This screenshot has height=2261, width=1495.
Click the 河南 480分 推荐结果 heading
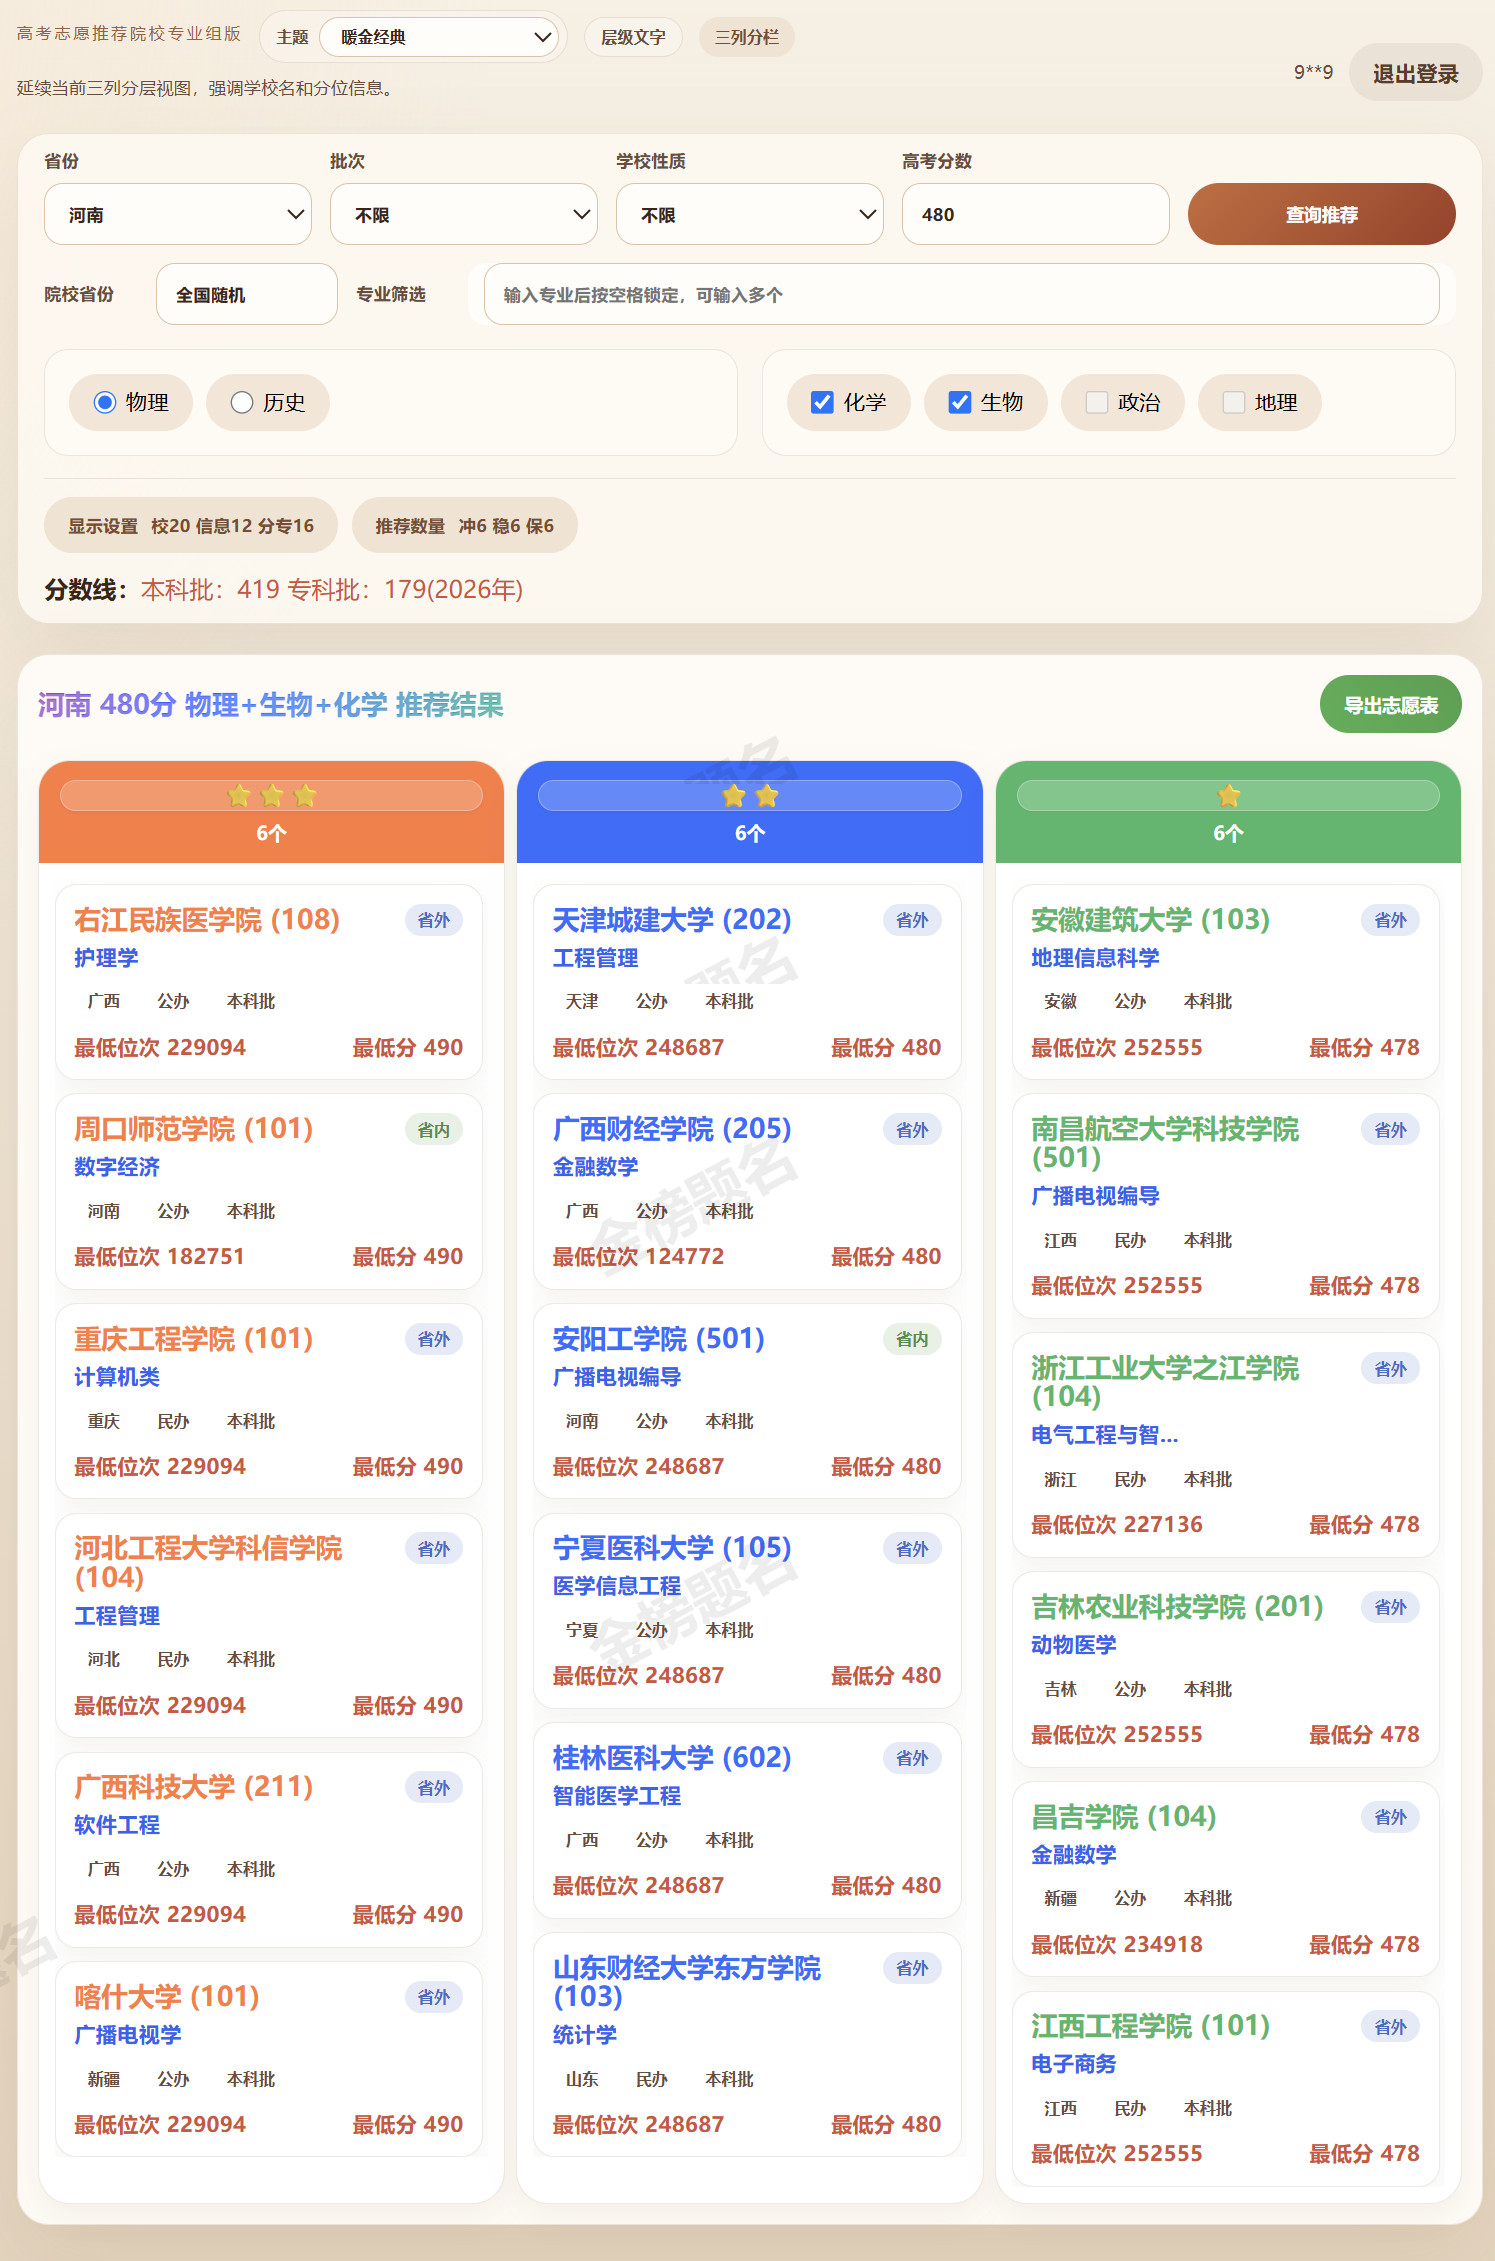[x=270, y=705]
